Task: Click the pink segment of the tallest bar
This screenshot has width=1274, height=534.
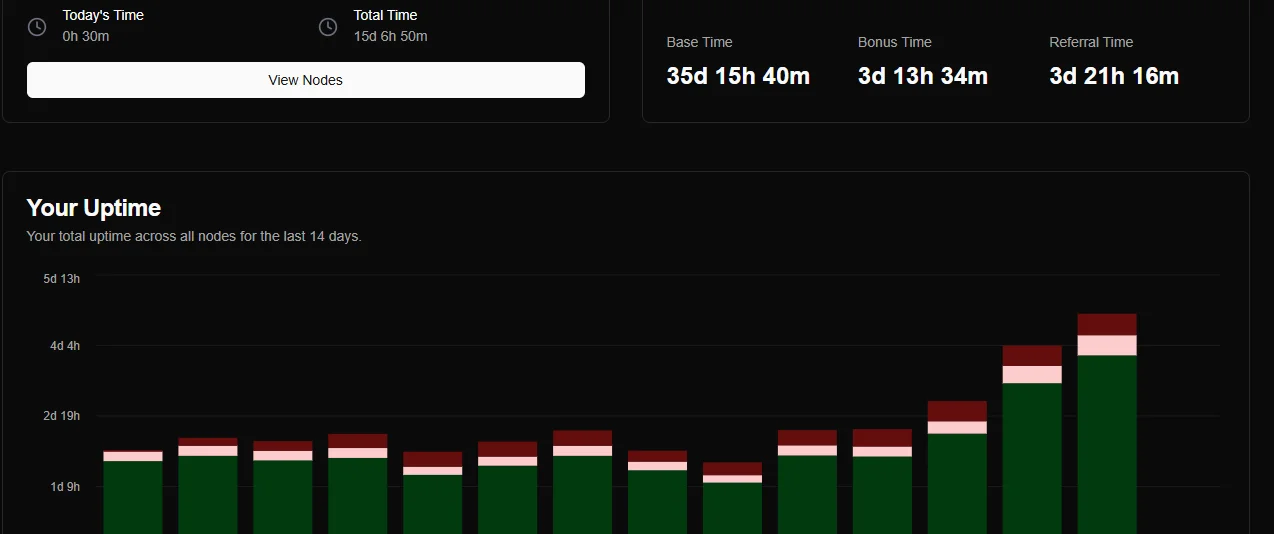Action: (x=1107, y=346)
